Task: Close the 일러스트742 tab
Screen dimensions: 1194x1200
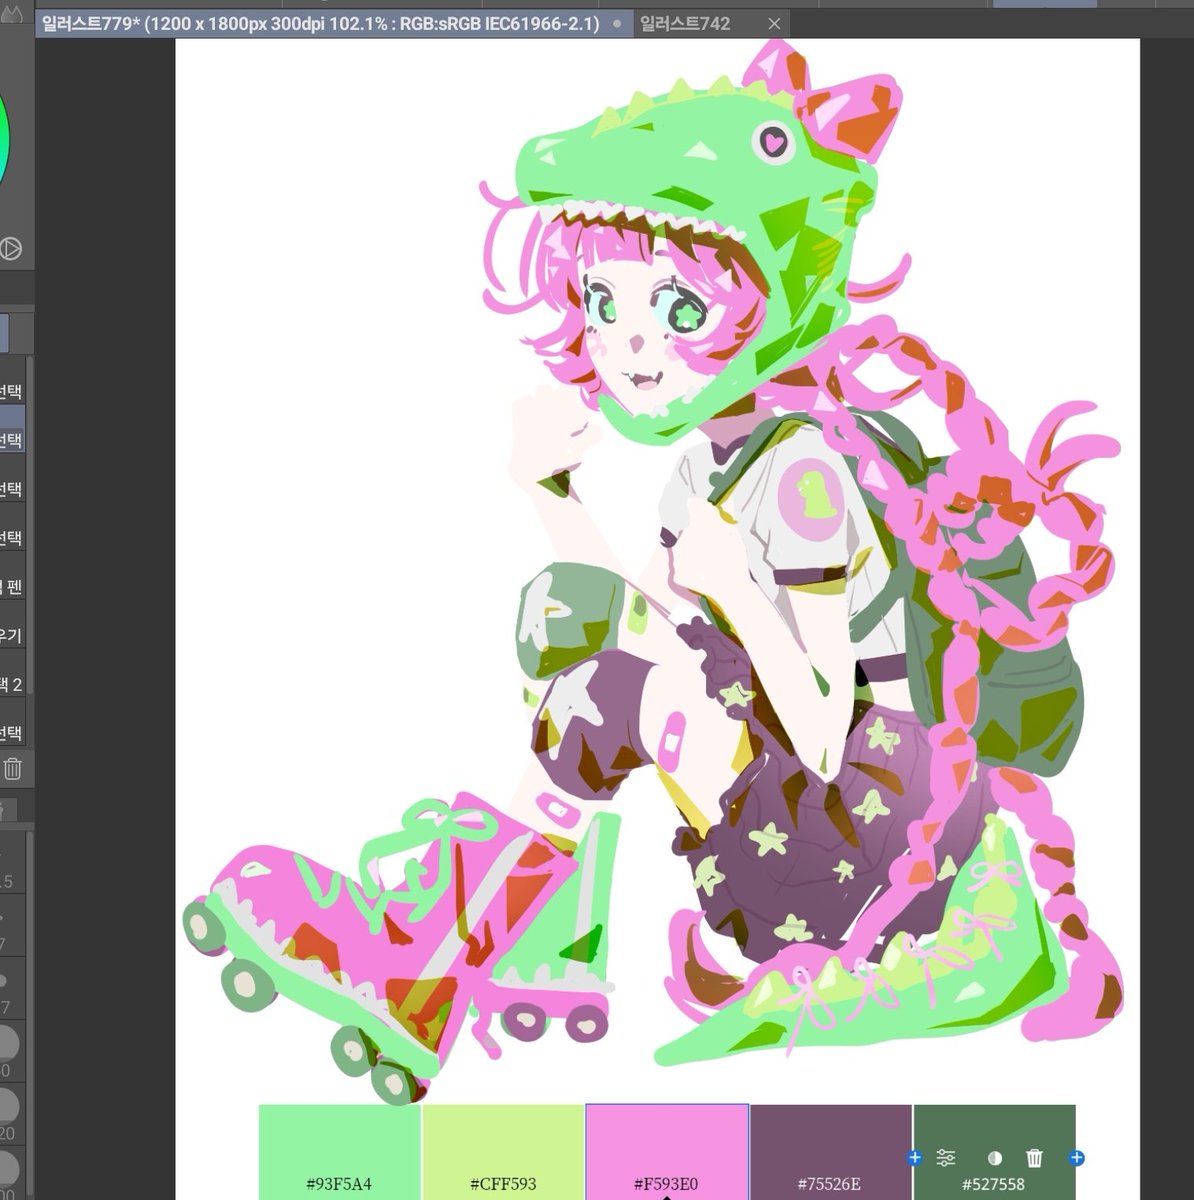Action: click(775, 23)
